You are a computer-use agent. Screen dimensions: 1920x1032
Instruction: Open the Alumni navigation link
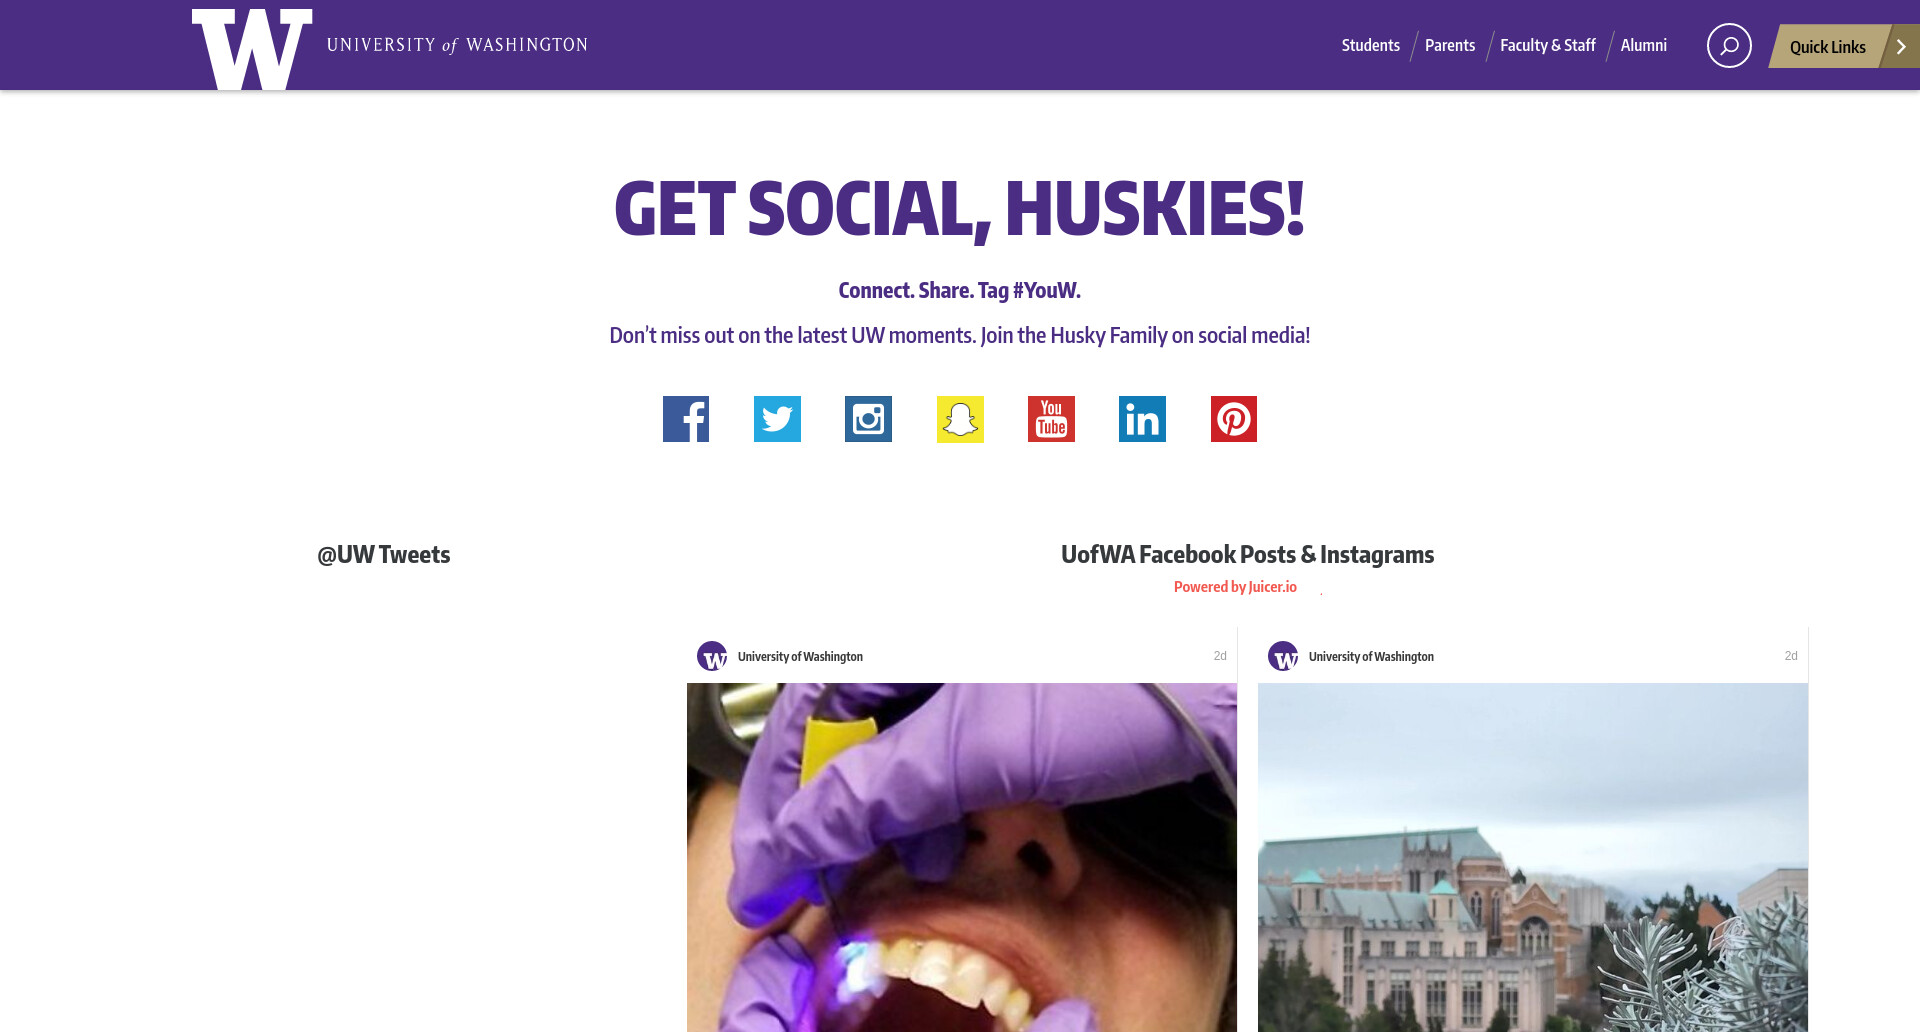(1643, 45)
